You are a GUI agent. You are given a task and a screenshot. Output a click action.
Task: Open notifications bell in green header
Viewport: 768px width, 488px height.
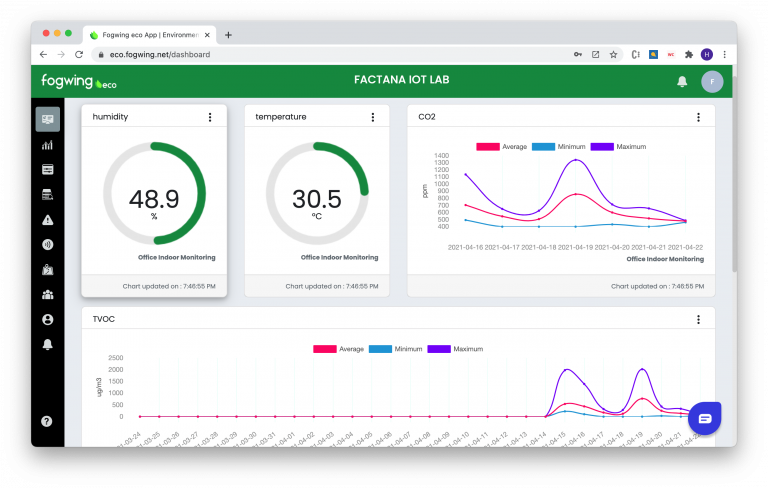tap(682, 81)
